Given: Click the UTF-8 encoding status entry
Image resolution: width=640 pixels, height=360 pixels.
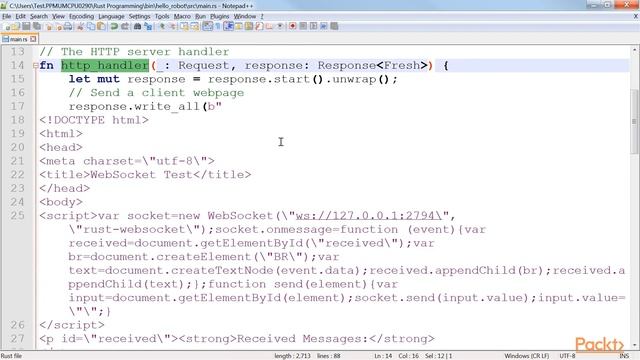Looking at the screenshot, I should pyautogui.click(x=567, y=356).
